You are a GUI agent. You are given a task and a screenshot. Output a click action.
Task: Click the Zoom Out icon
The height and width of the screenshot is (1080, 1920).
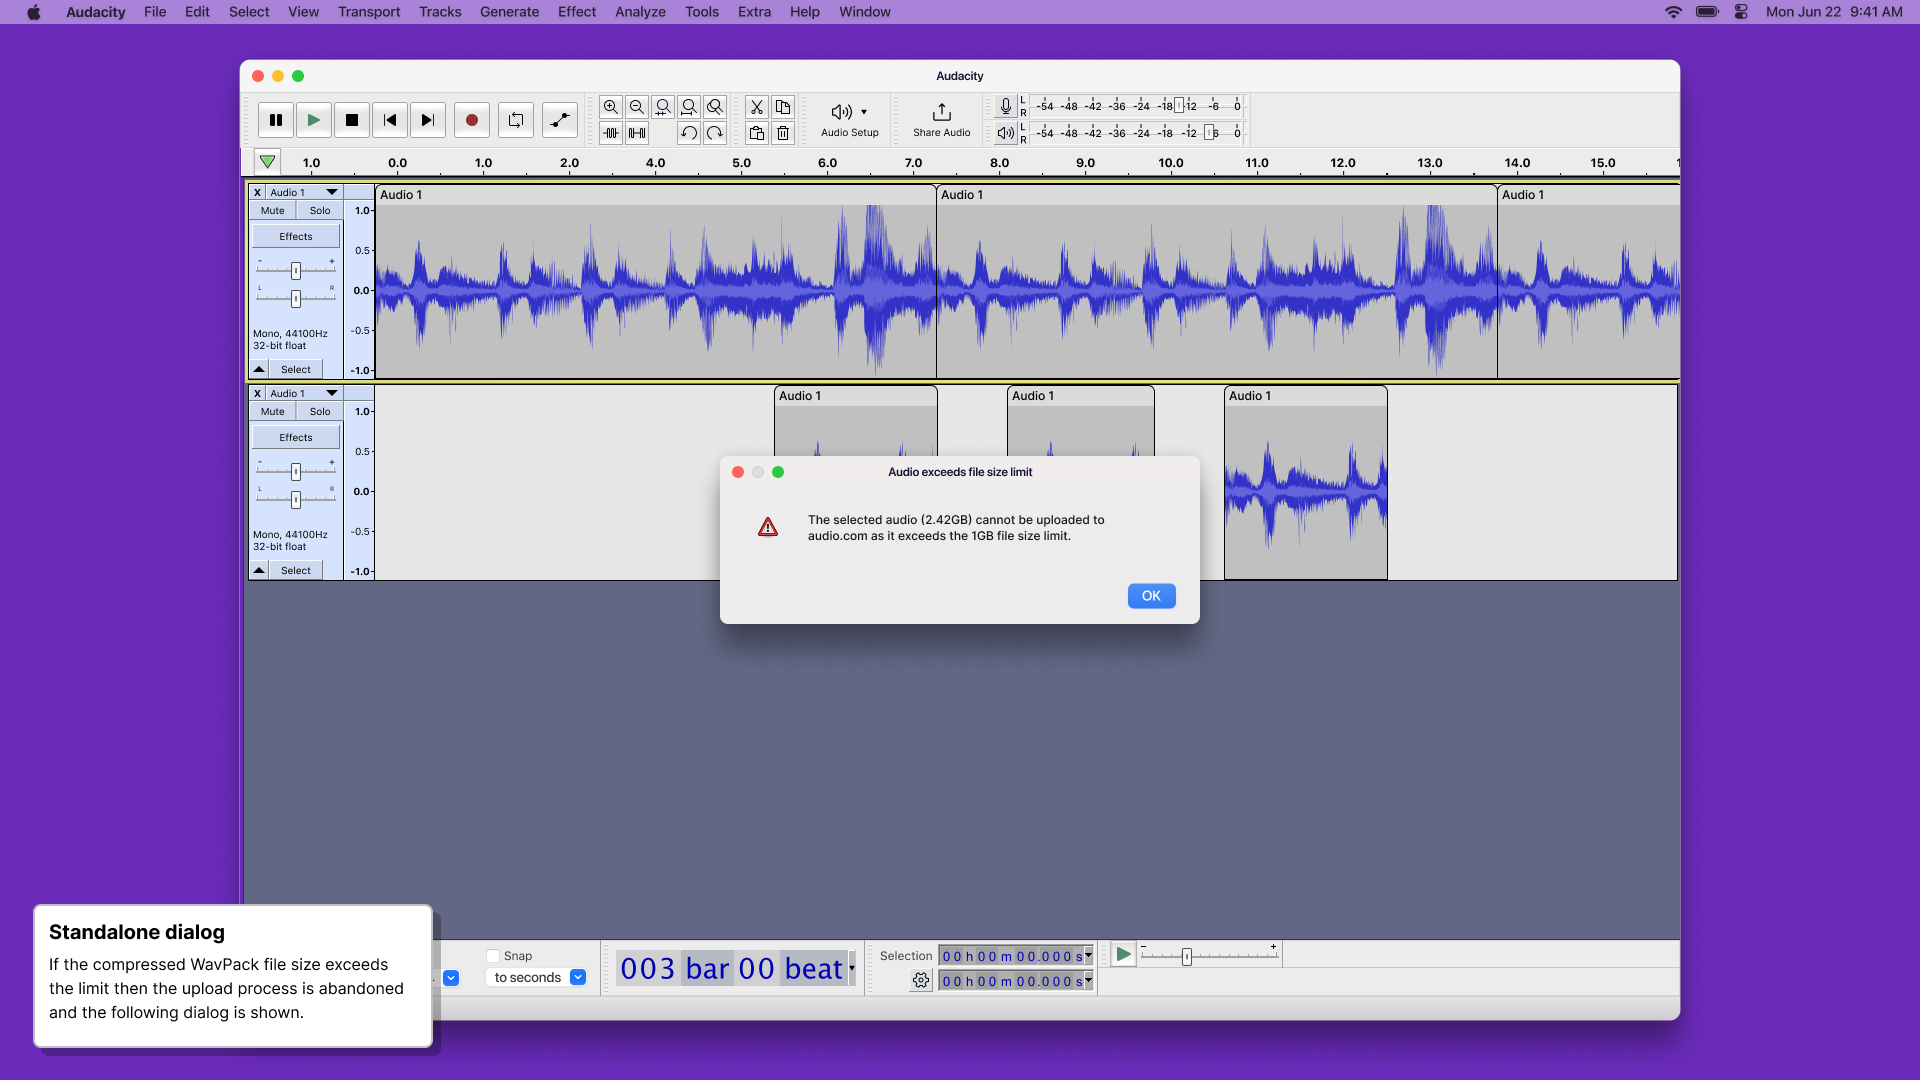(x=637, y=107)
